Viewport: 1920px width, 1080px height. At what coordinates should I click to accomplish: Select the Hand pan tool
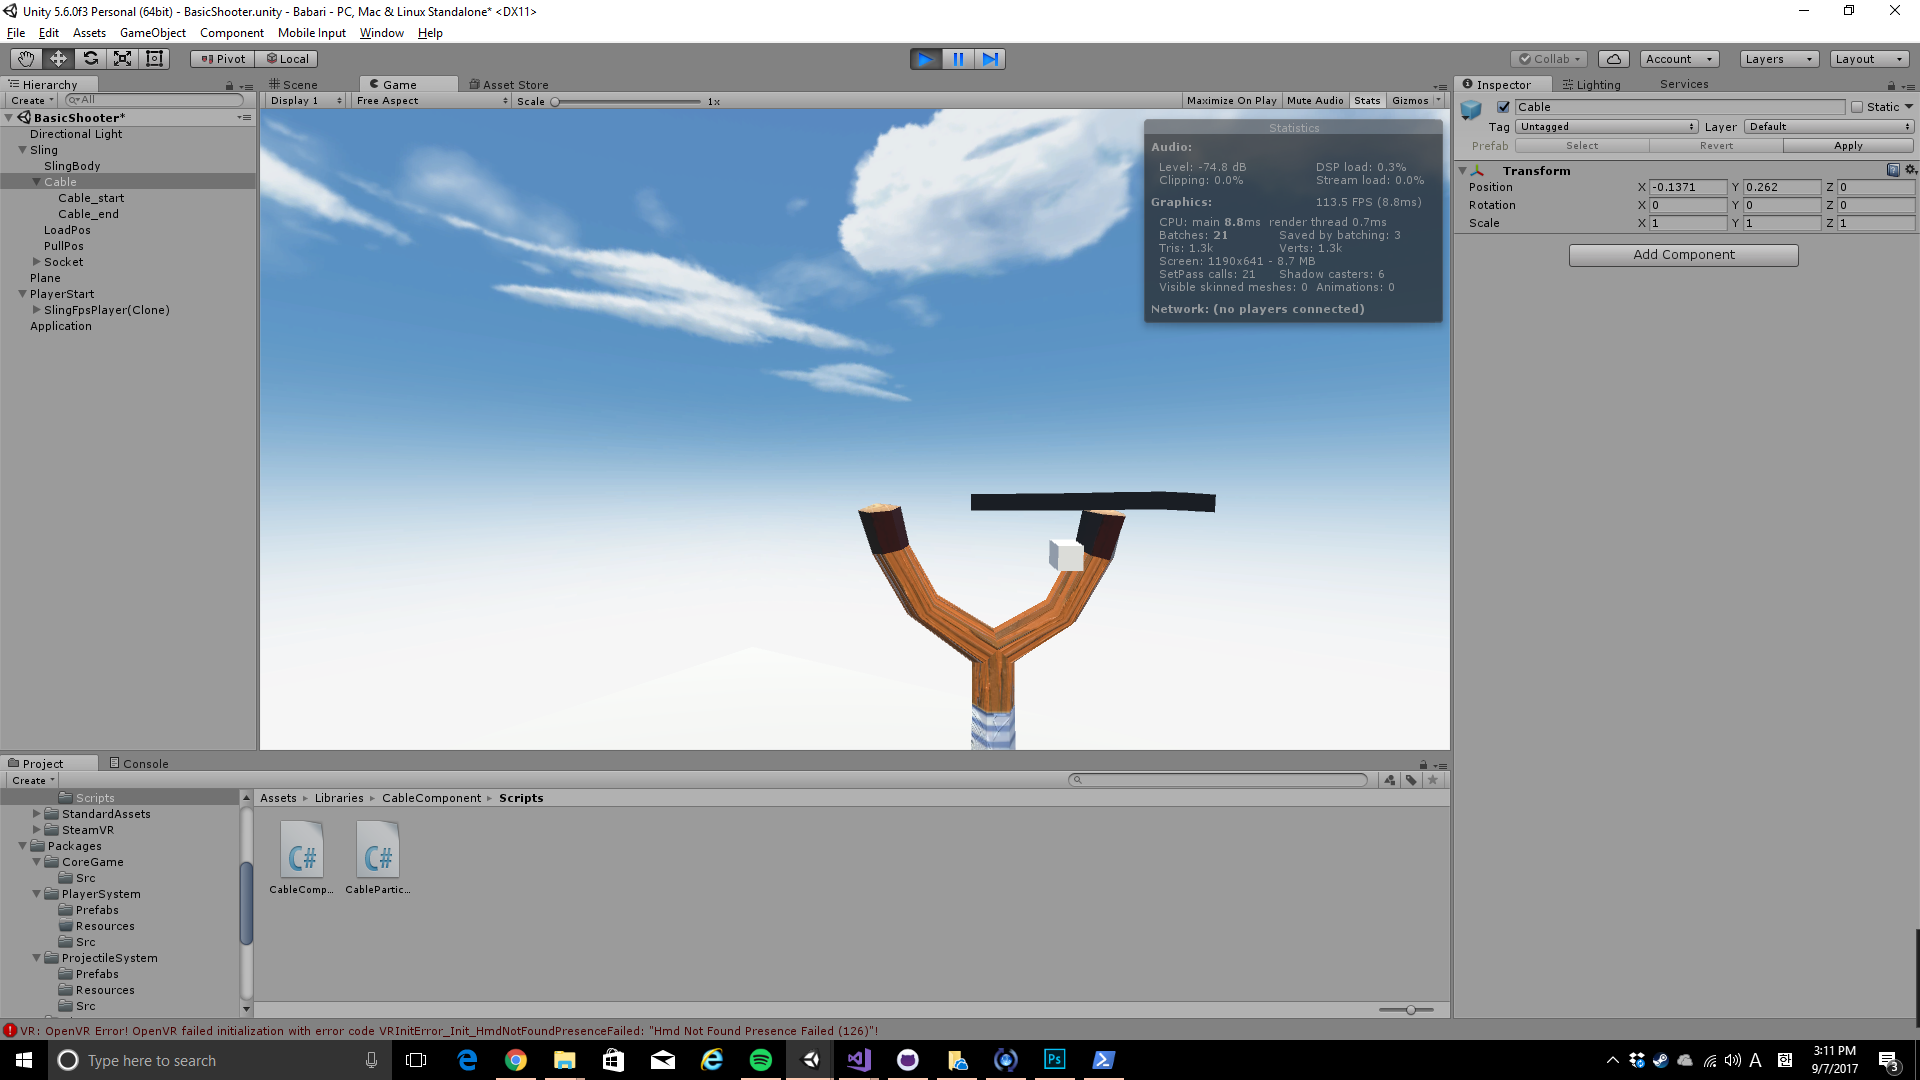click(24, 58)
